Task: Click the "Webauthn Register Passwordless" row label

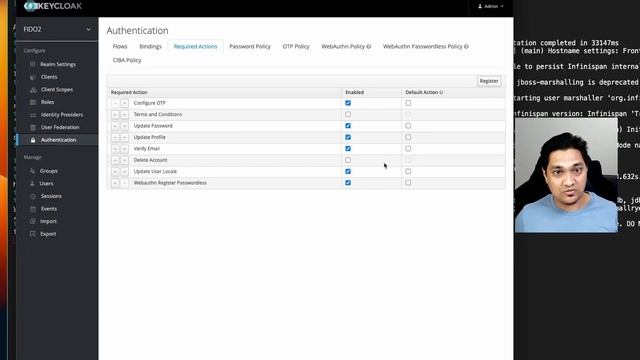Action: click(x=170, y=183)
